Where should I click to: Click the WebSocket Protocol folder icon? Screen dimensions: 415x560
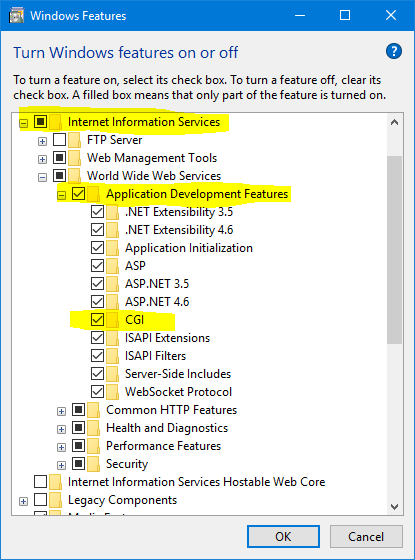click(112, 392)
